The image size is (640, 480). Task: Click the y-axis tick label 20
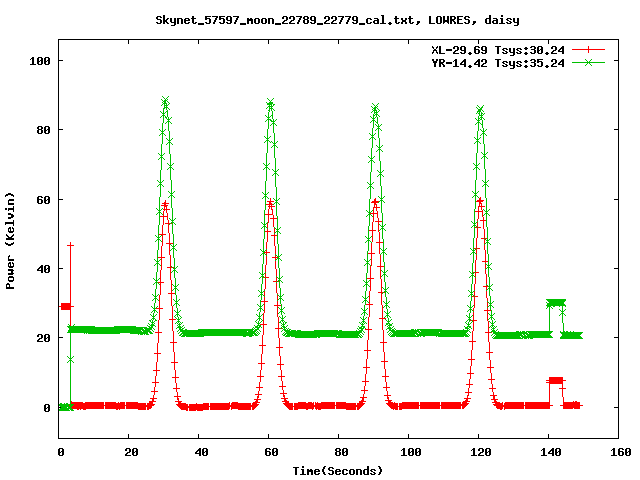point(43,338)
